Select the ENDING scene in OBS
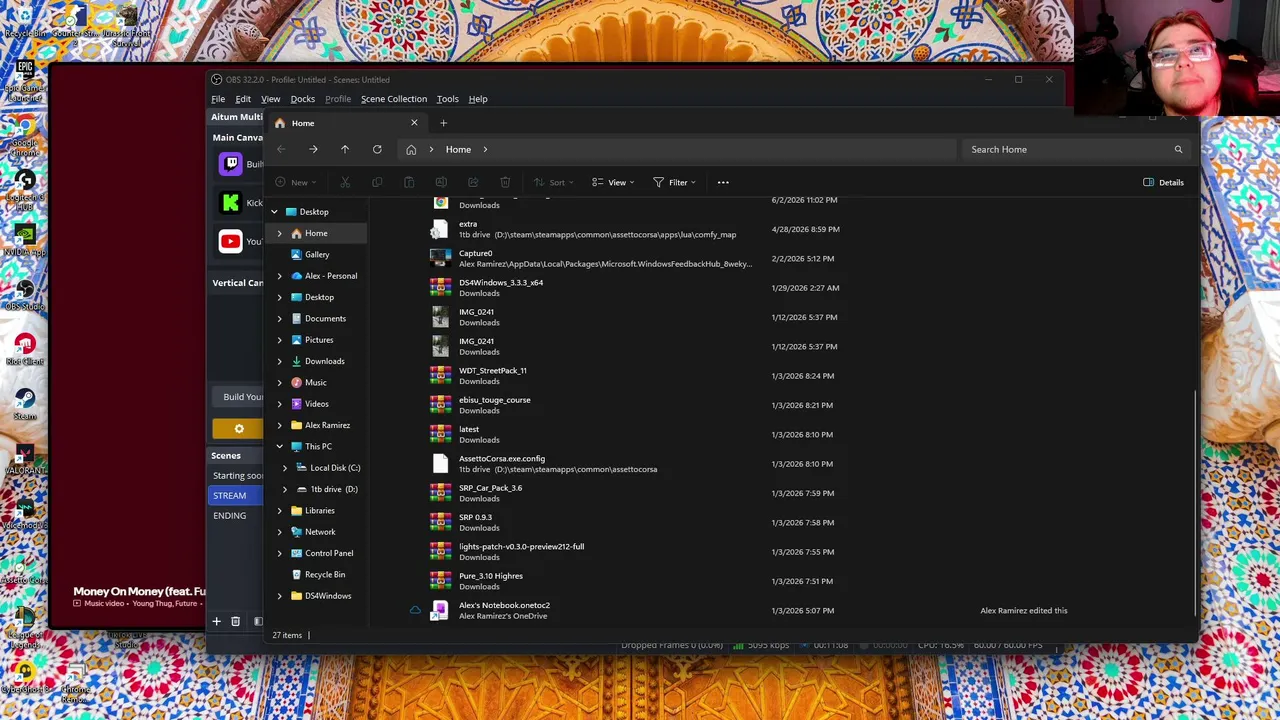The image size is (1280, 720). click(x=236, y=515)
